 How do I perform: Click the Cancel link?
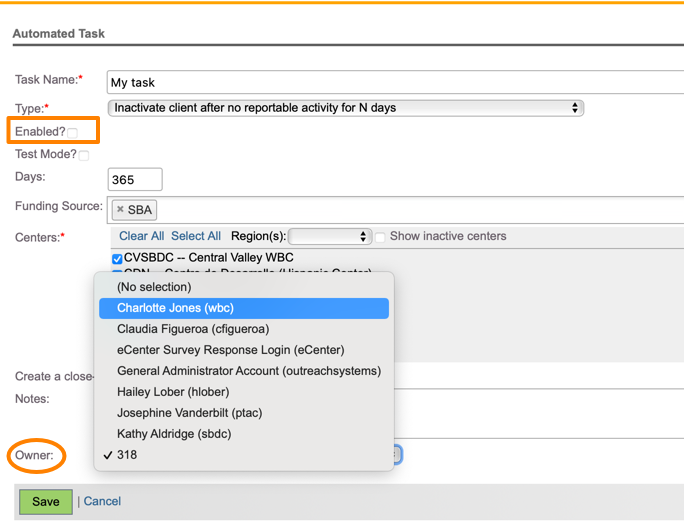point(102,502)
